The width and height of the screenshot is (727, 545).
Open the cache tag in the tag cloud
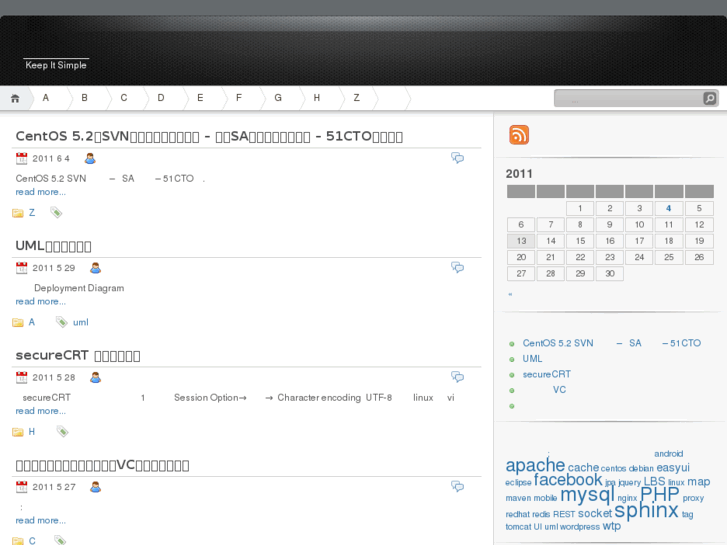point(583,468)
